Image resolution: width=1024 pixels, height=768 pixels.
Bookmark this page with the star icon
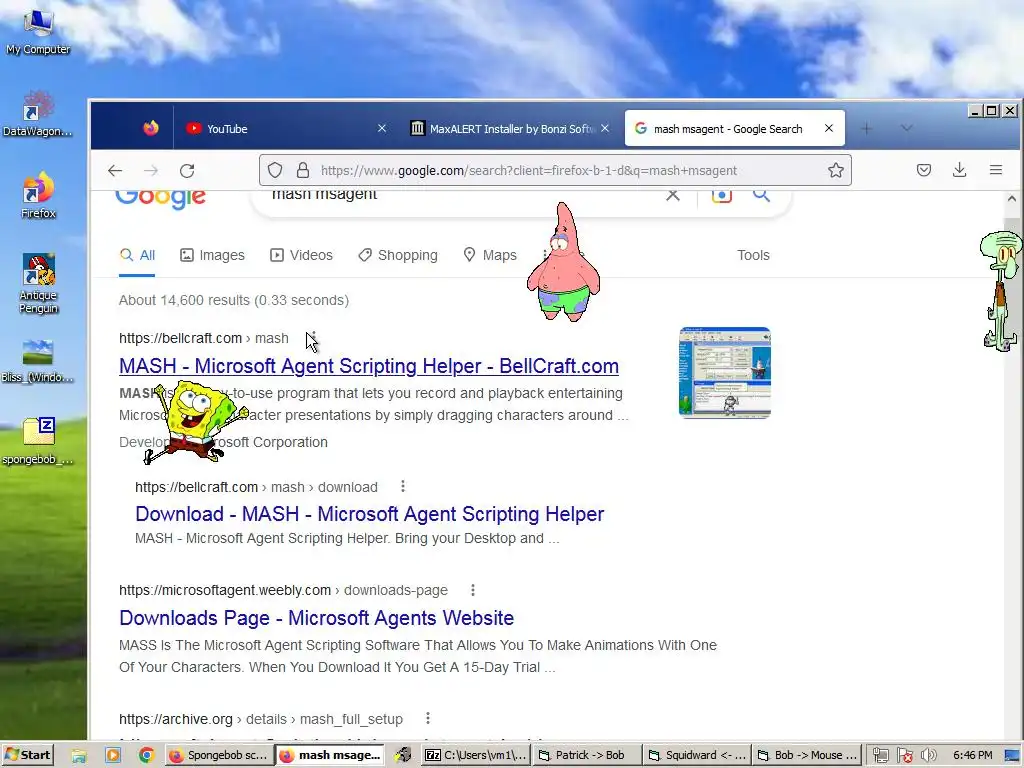(x=836, y=170)
